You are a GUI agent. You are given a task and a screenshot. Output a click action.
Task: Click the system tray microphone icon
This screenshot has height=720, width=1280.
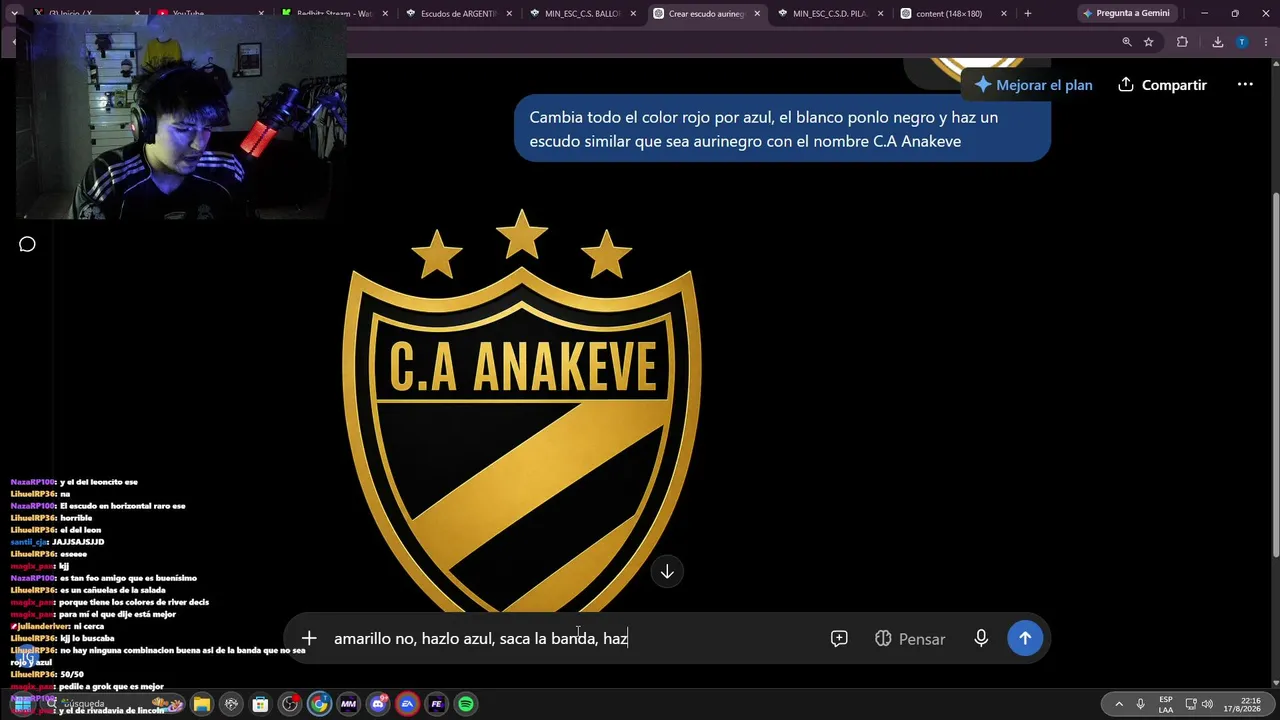coord(1140,704)
